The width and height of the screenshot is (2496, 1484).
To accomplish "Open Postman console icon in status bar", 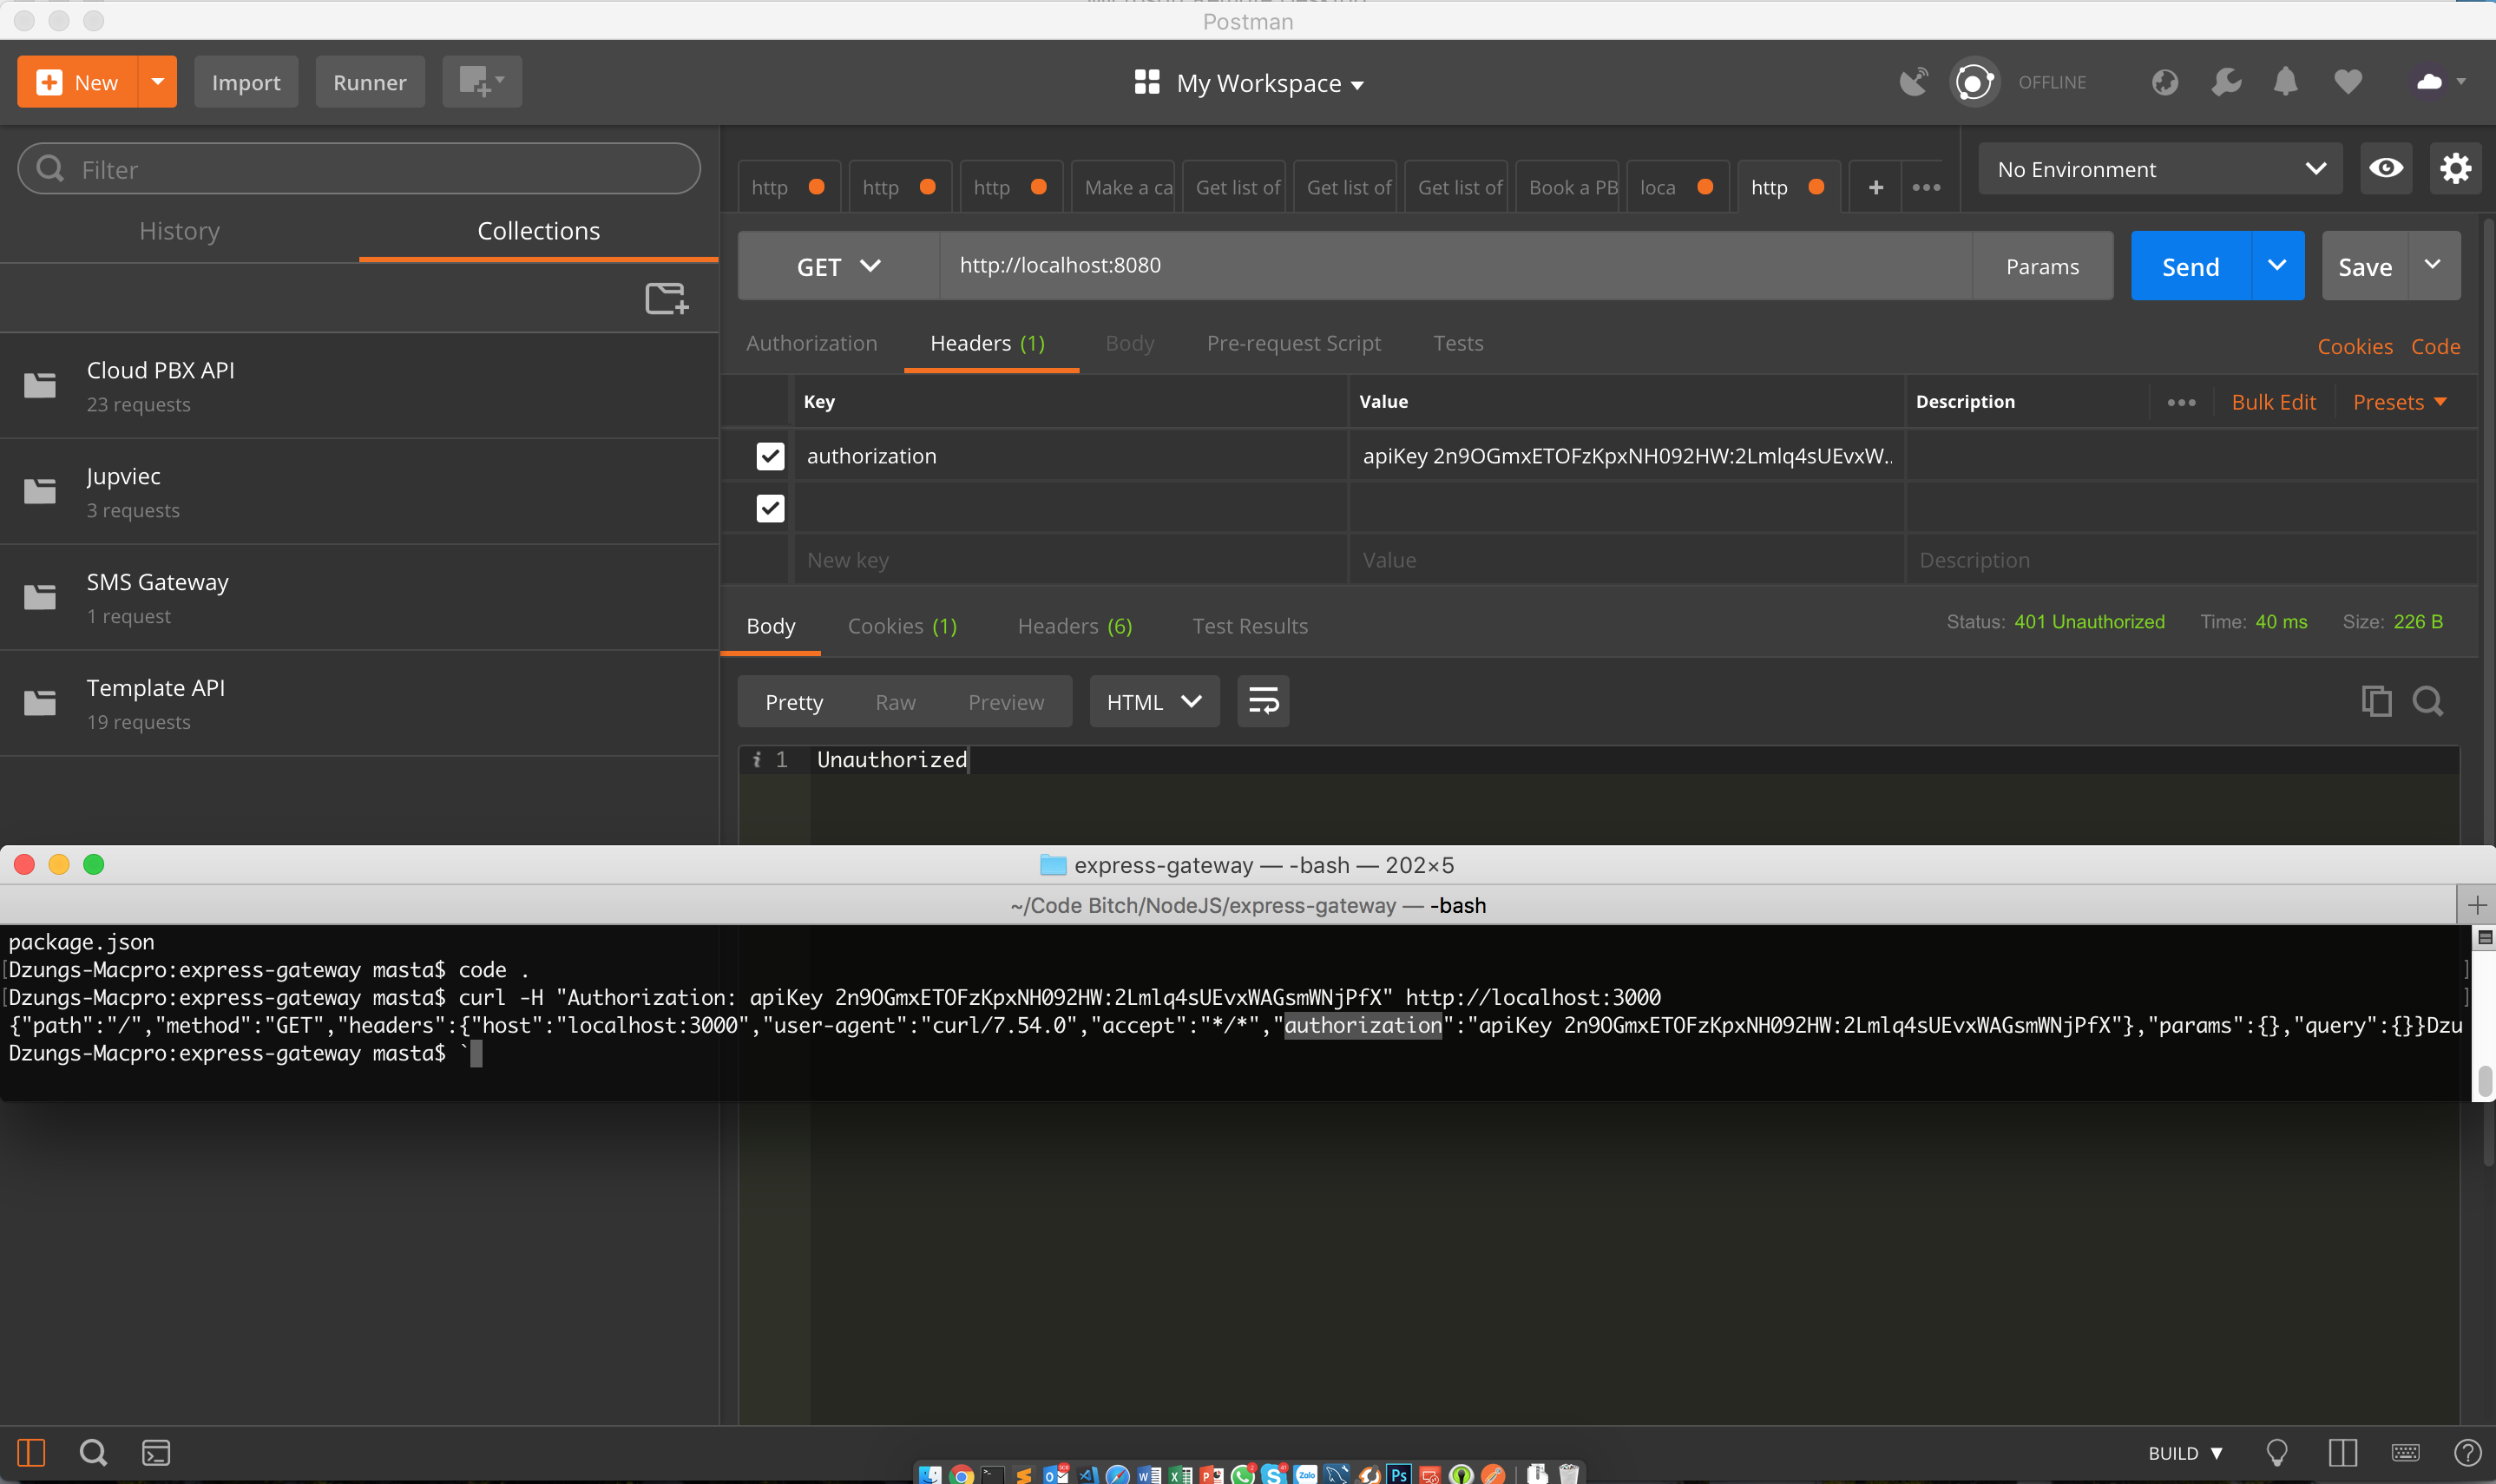I will coord(156,1452).
